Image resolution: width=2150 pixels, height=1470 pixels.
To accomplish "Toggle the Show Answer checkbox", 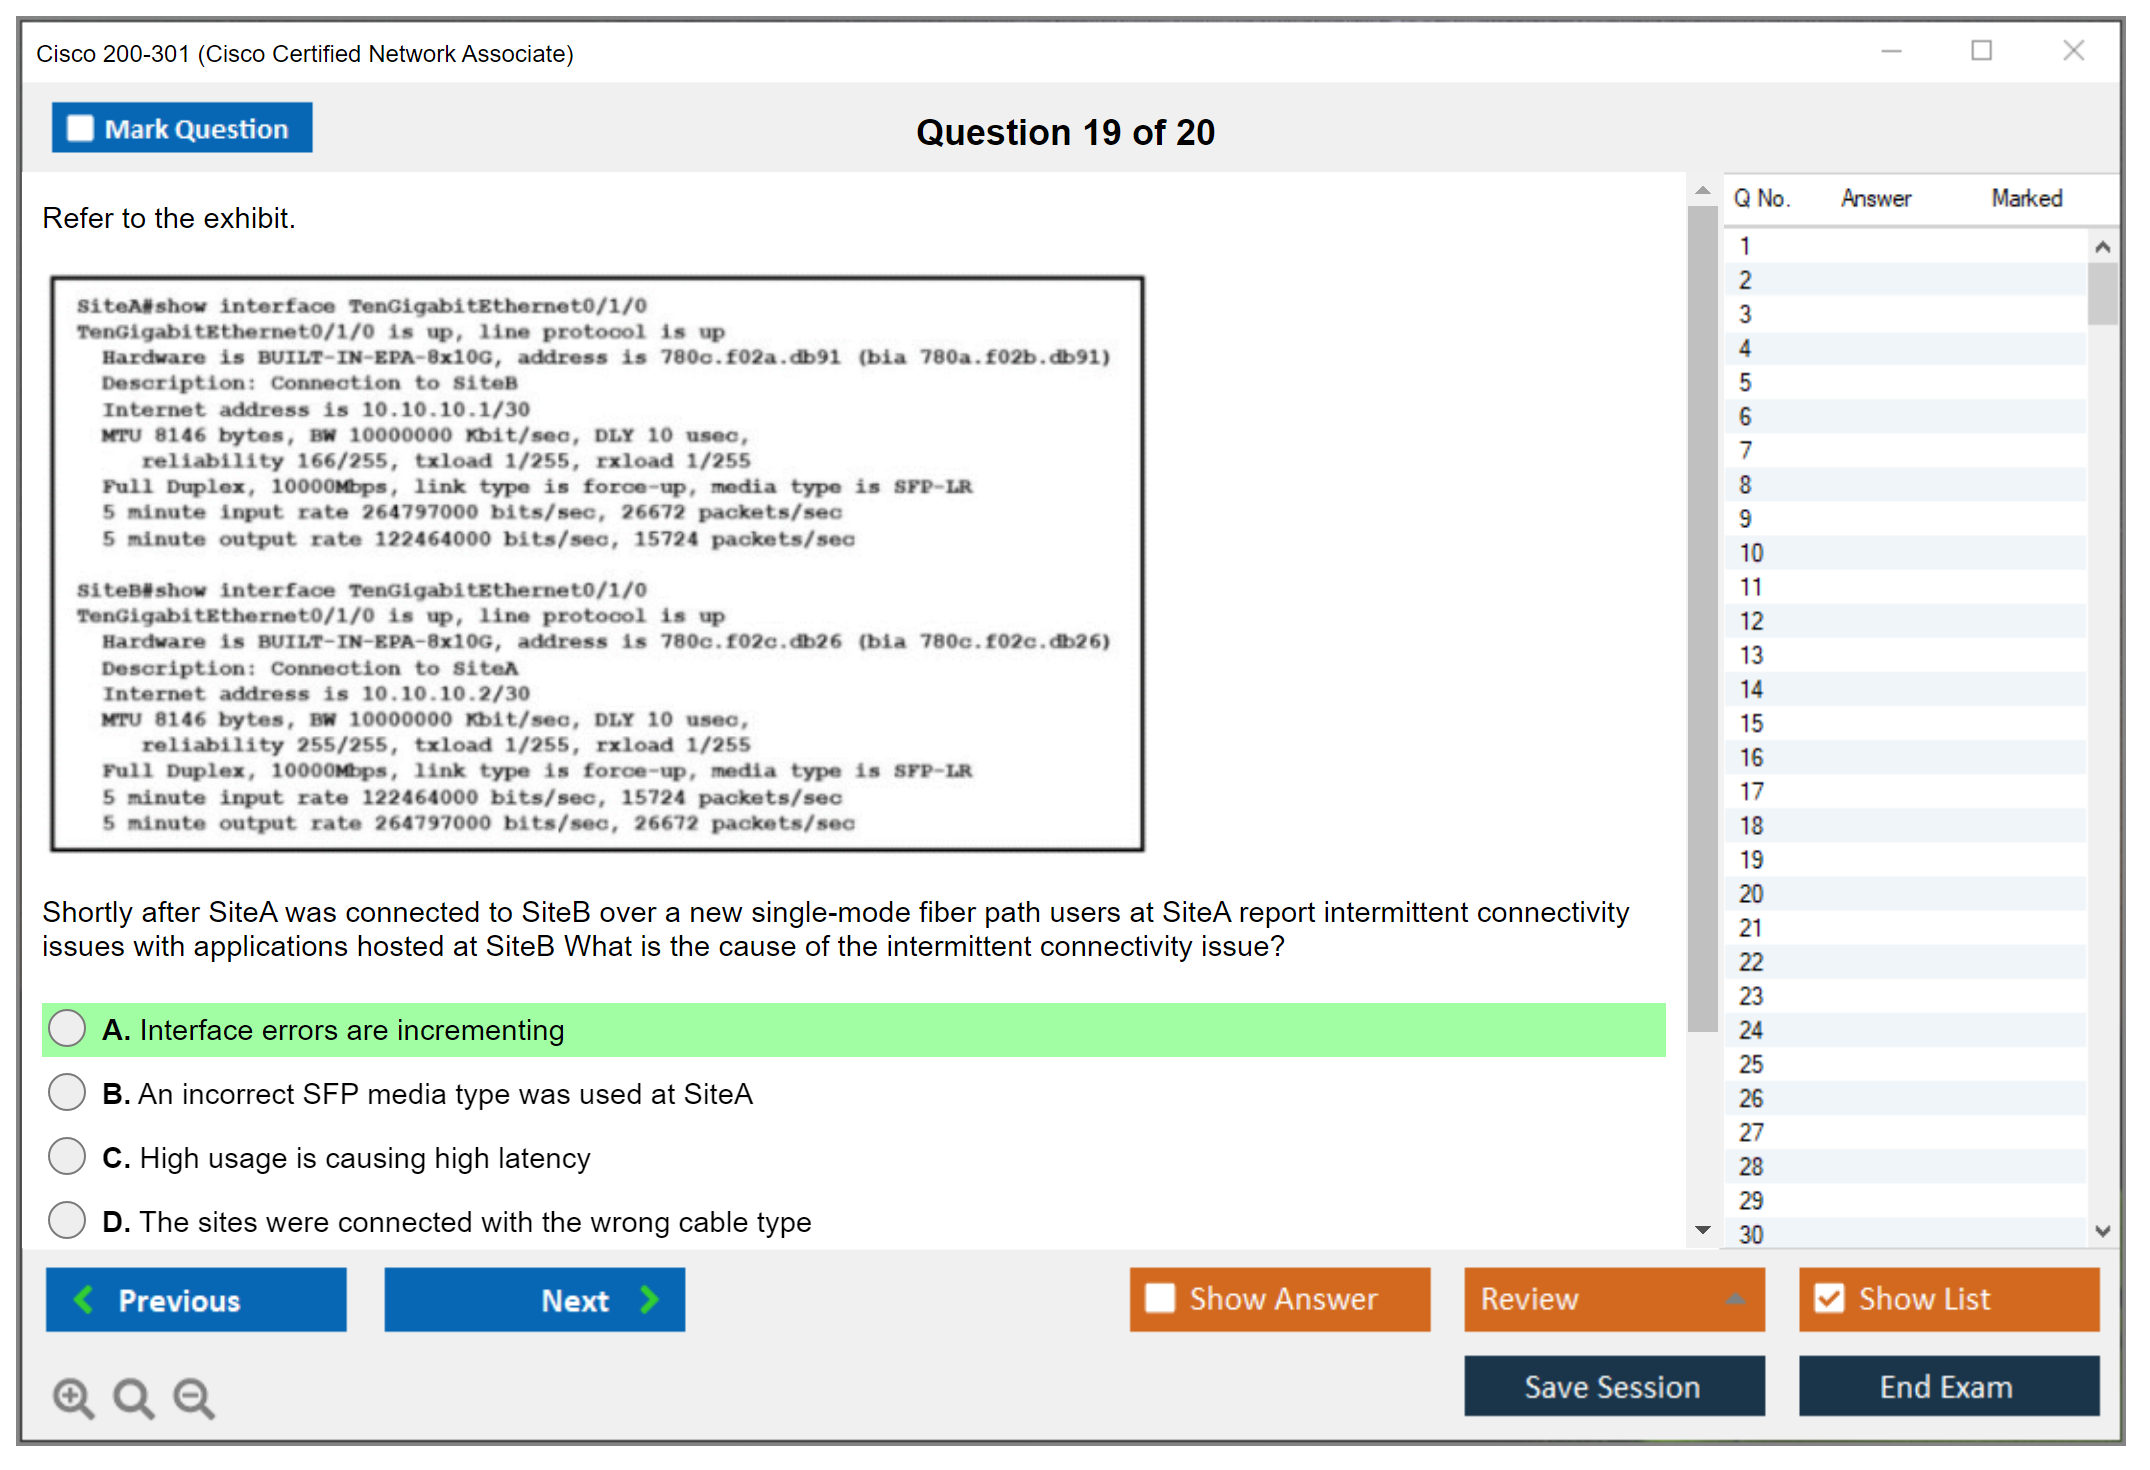I will 1160,1298.
